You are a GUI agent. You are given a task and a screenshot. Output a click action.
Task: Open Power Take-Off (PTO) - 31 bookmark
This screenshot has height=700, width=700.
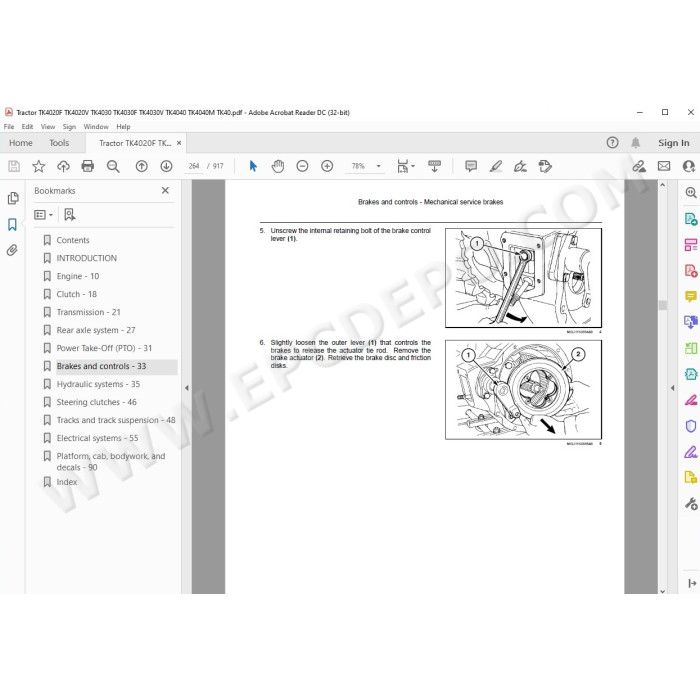104,348
